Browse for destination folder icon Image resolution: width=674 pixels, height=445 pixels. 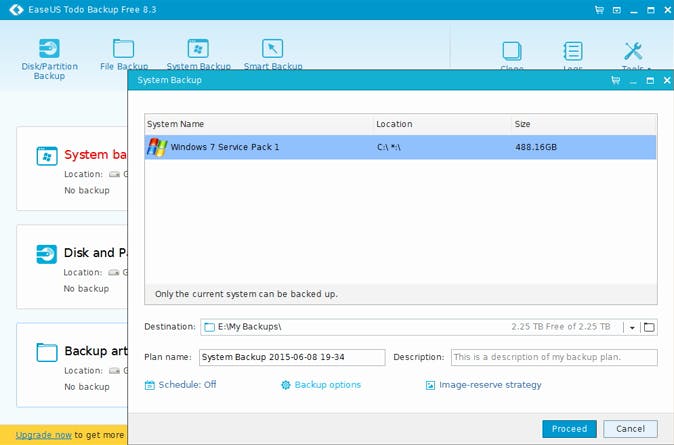pos(649,327)
